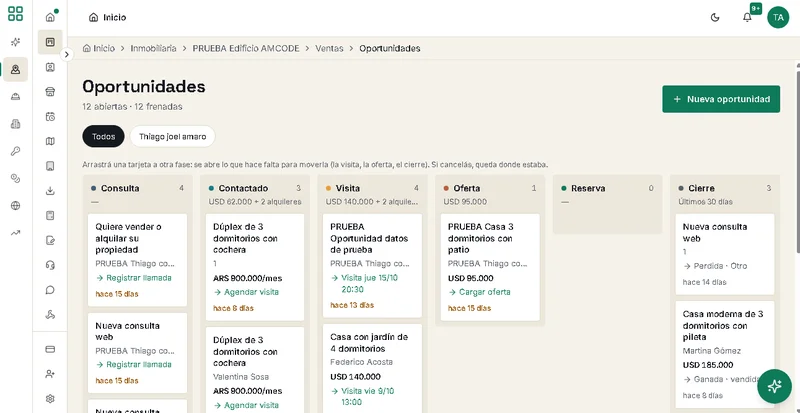This screenshot has width=800, height=413.
Task: Toggle dark mode with the moon icon
Action: click(x=715, y=17)
